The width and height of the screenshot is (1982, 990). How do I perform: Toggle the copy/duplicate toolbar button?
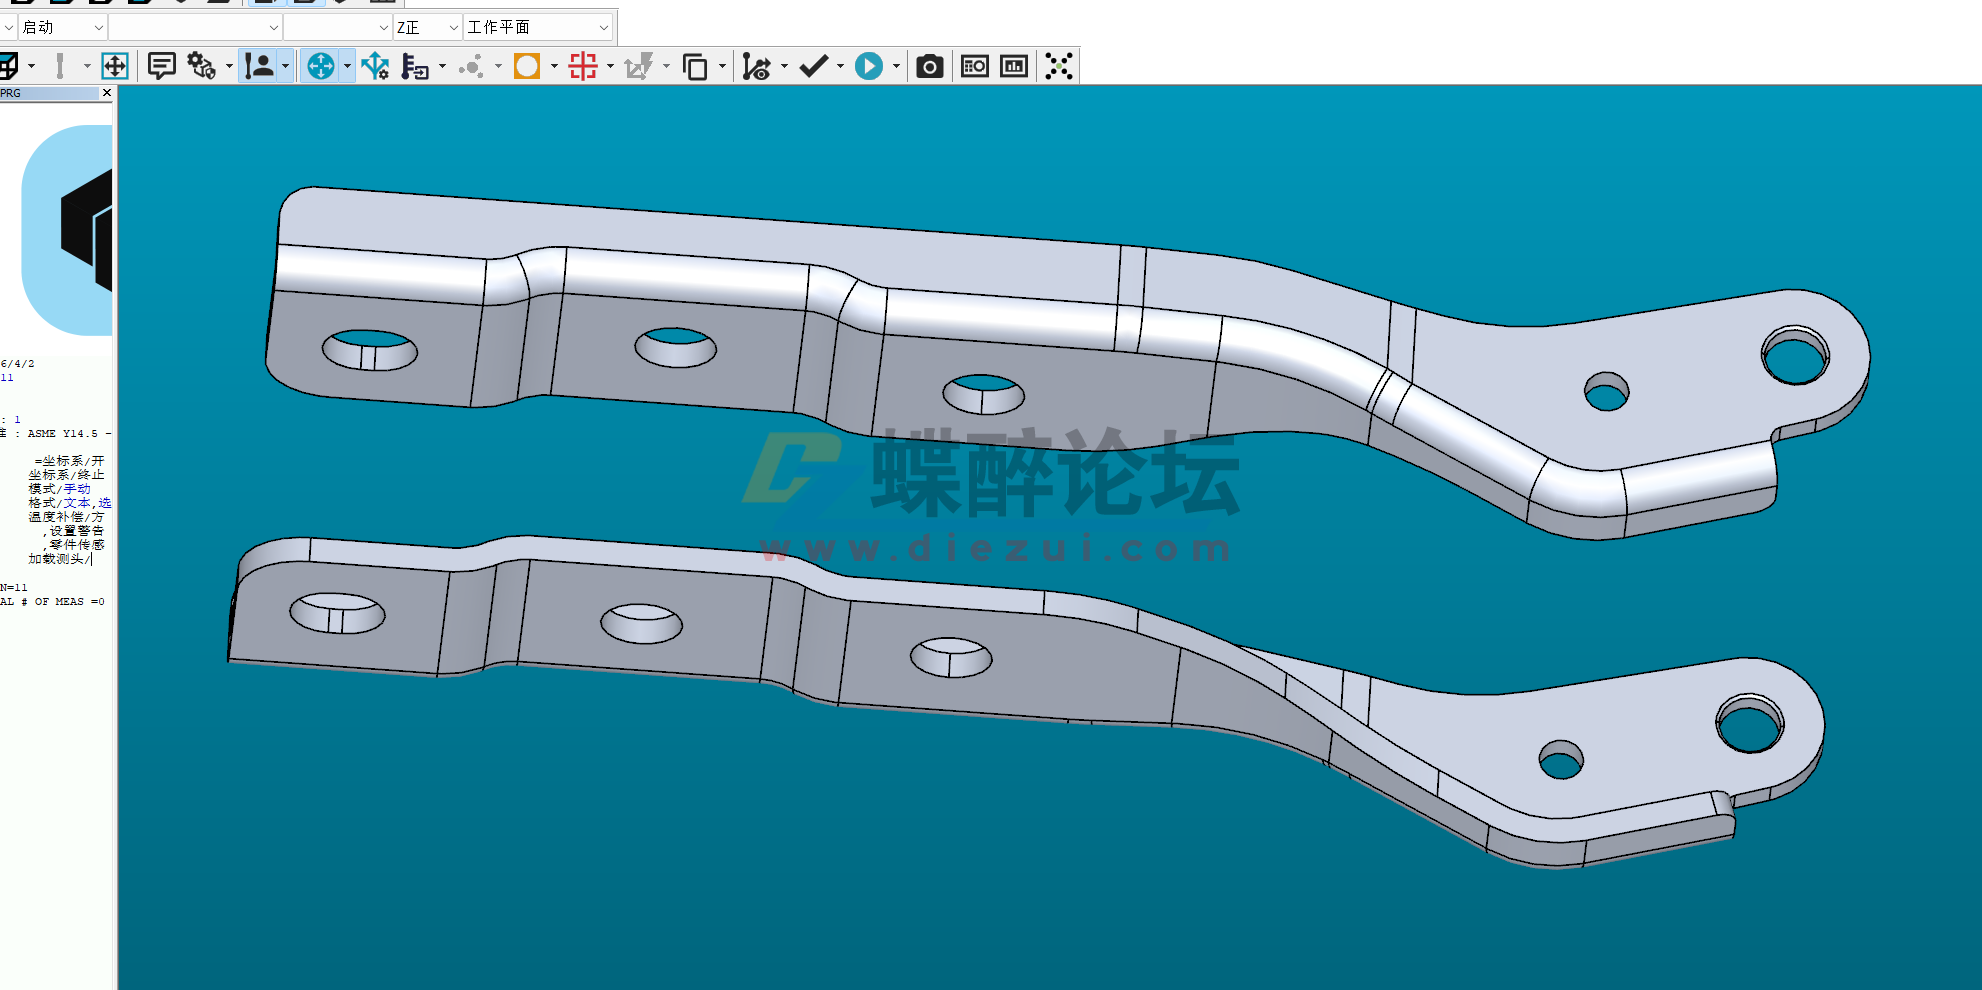(694, 66)
